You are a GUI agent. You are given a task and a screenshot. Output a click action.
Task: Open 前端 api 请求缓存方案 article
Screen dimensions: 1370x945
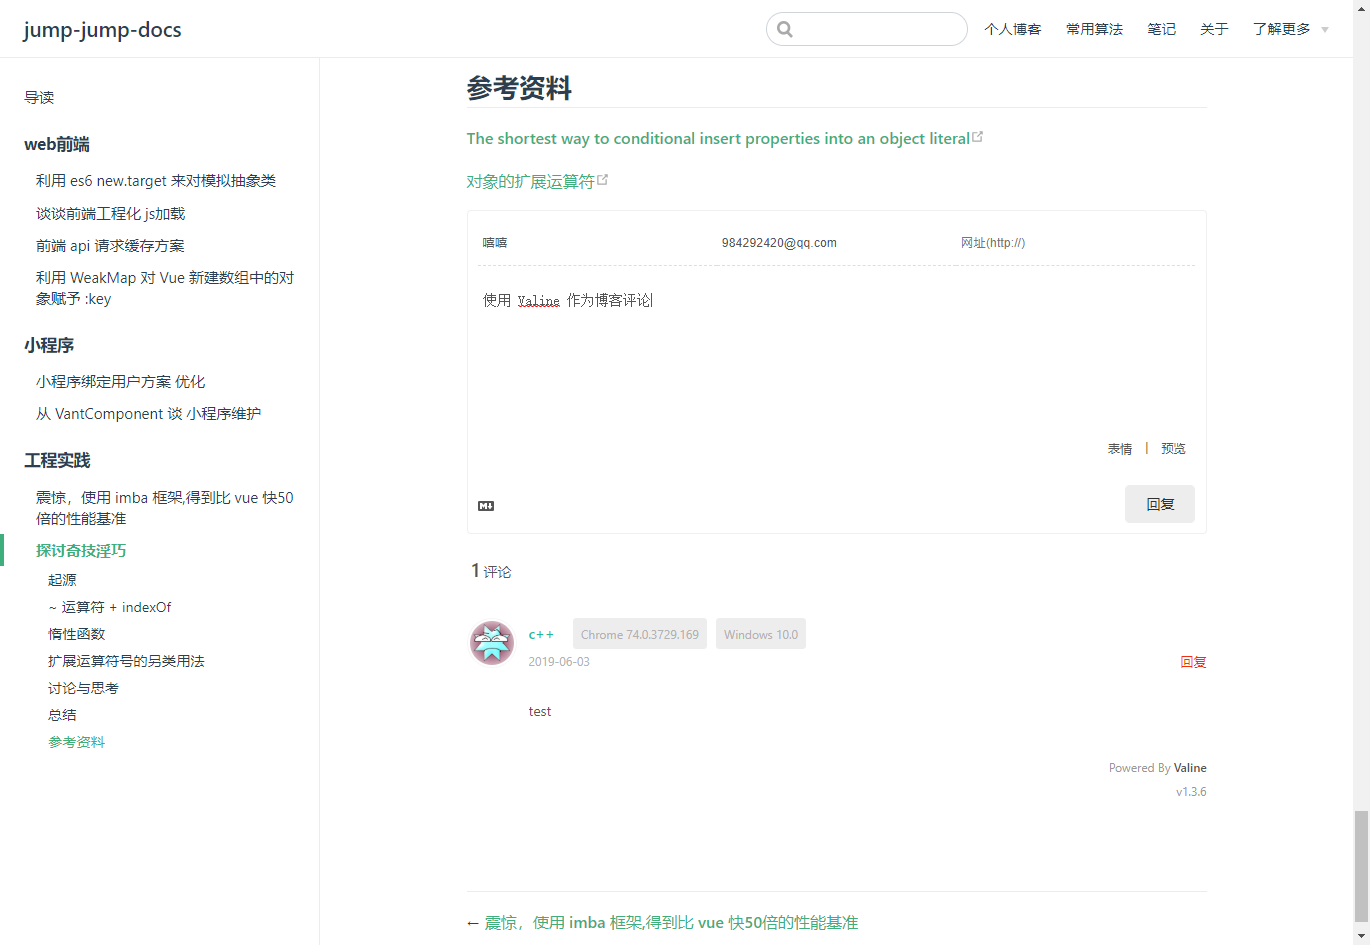point(110,245)
